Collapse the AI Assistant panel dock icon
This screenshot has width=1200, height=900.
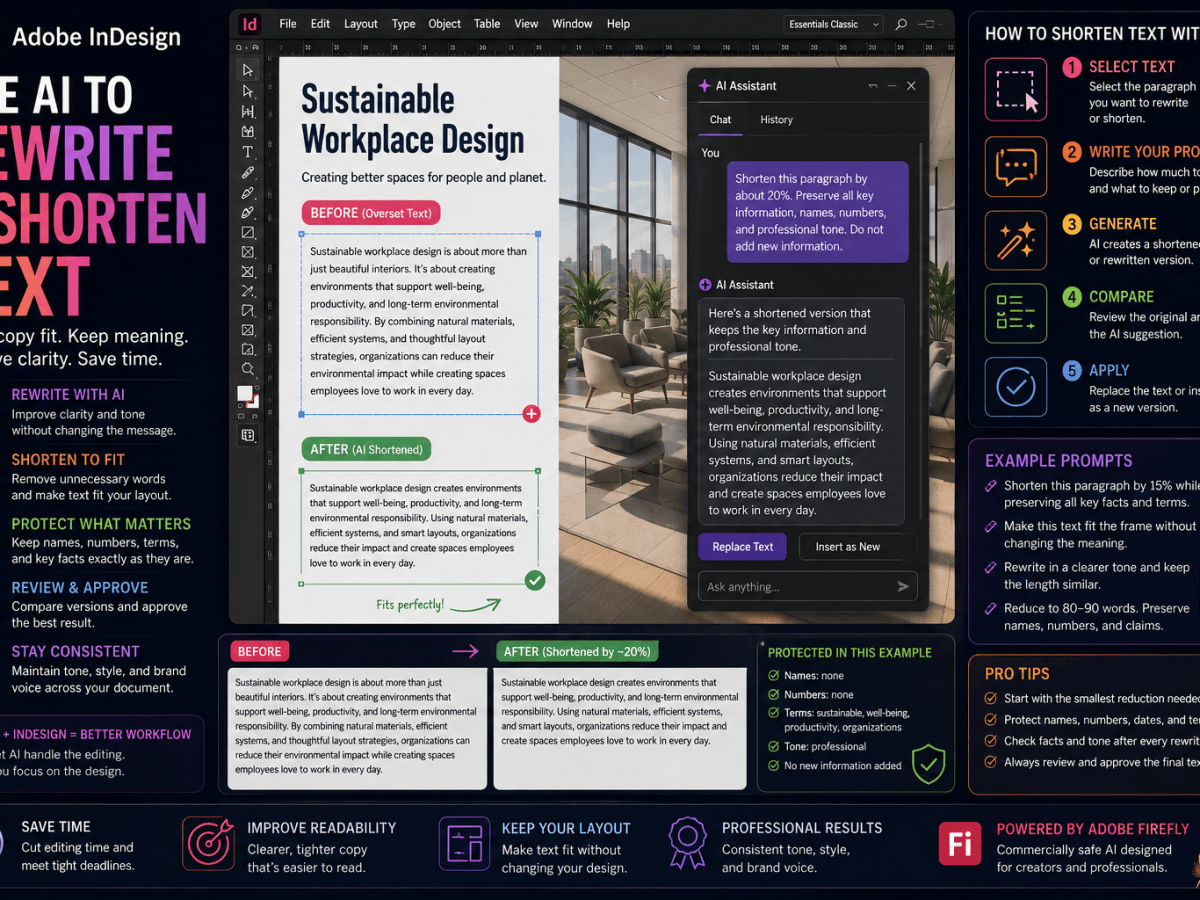click(x=873, y=86)
